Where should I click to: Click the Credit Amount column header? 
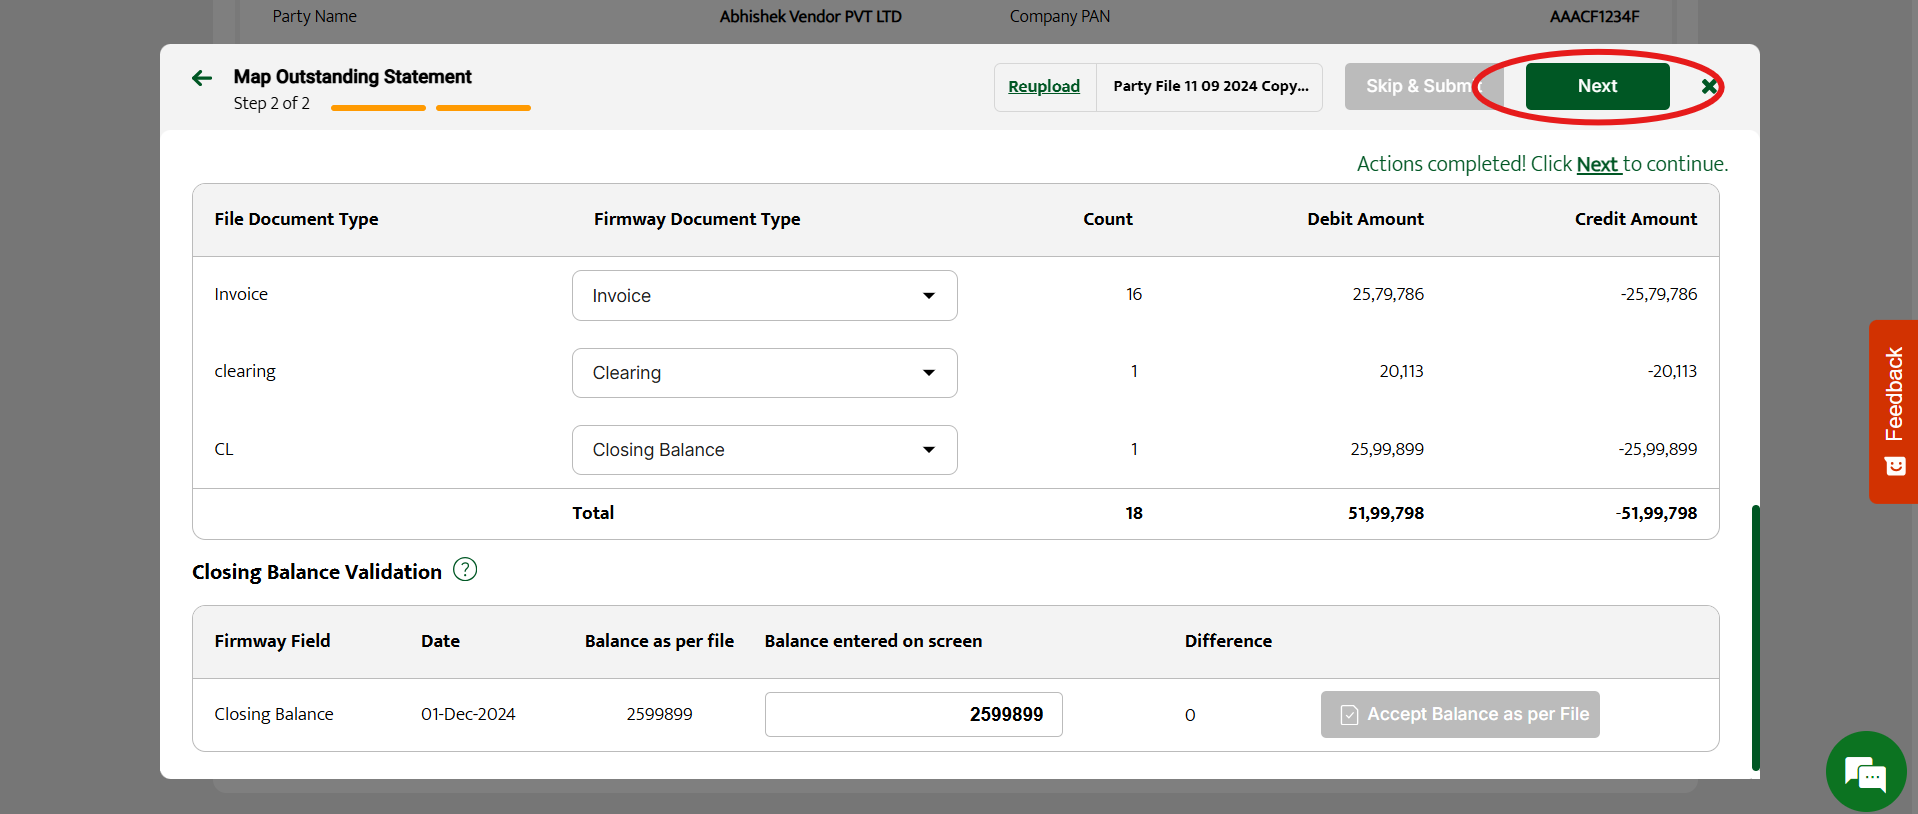[1635, 219]
